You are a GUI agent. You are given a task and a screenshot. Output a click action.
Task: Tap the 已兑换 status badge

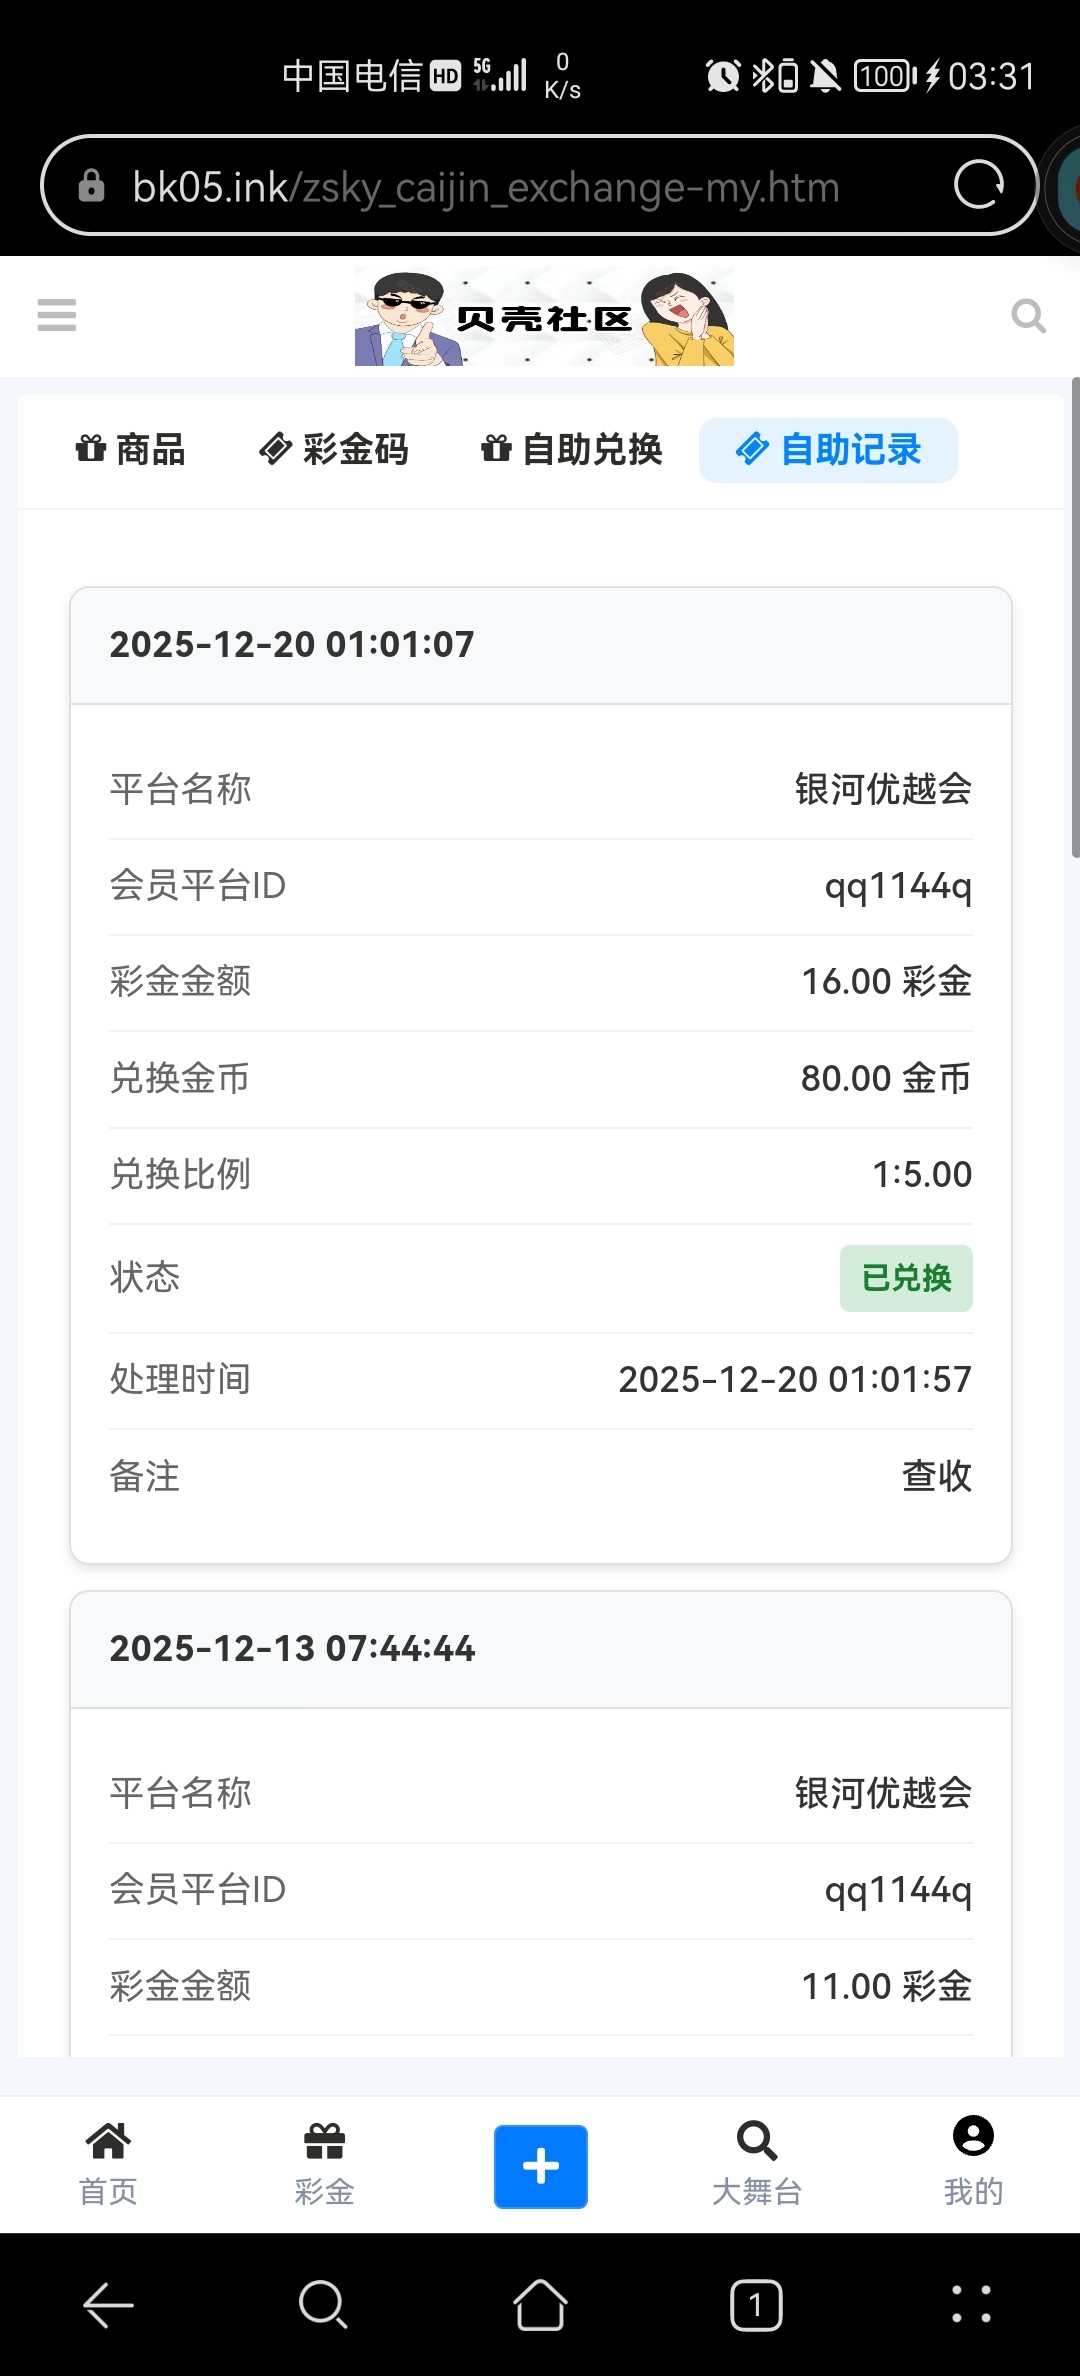pos(906,1278)
